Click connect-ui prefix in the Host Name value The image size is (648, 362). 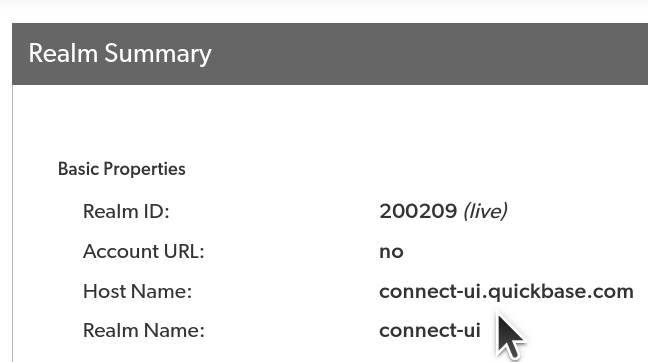click(x=430, y=292)
